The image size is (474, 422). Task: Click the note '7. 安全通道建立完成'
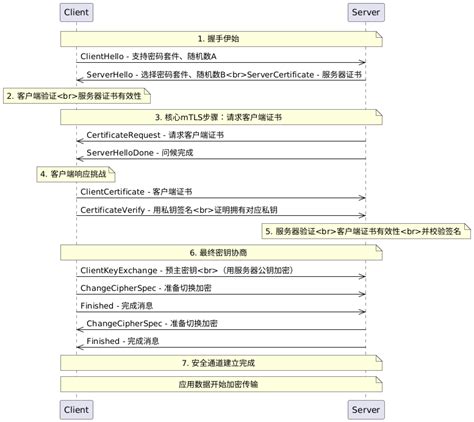tap(221, 363)
